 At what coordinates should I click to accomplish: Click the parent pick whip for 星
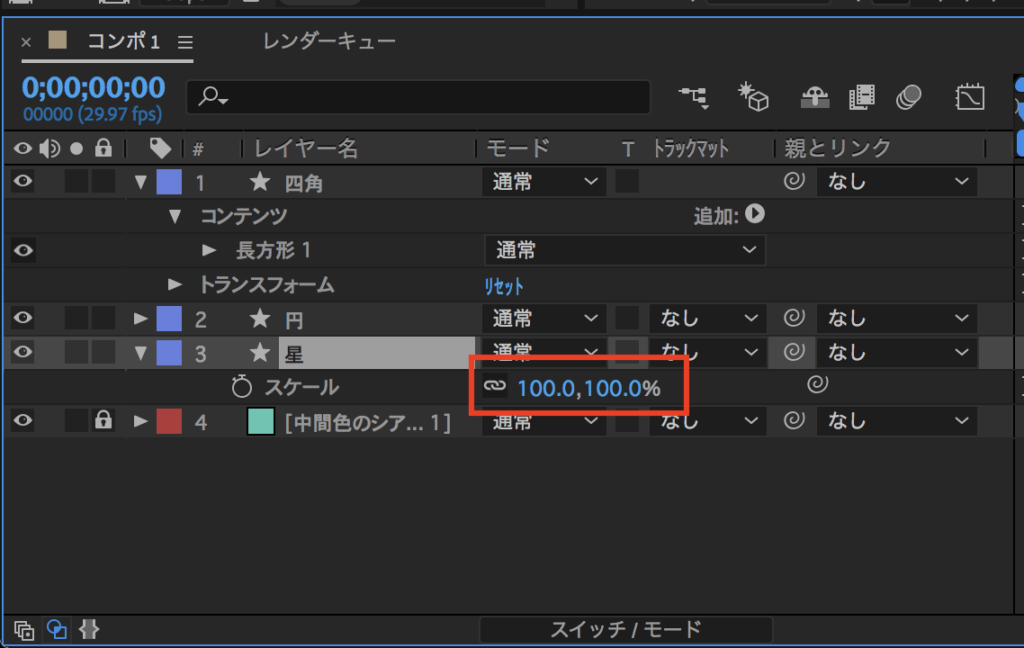click(x=793, y=352)
